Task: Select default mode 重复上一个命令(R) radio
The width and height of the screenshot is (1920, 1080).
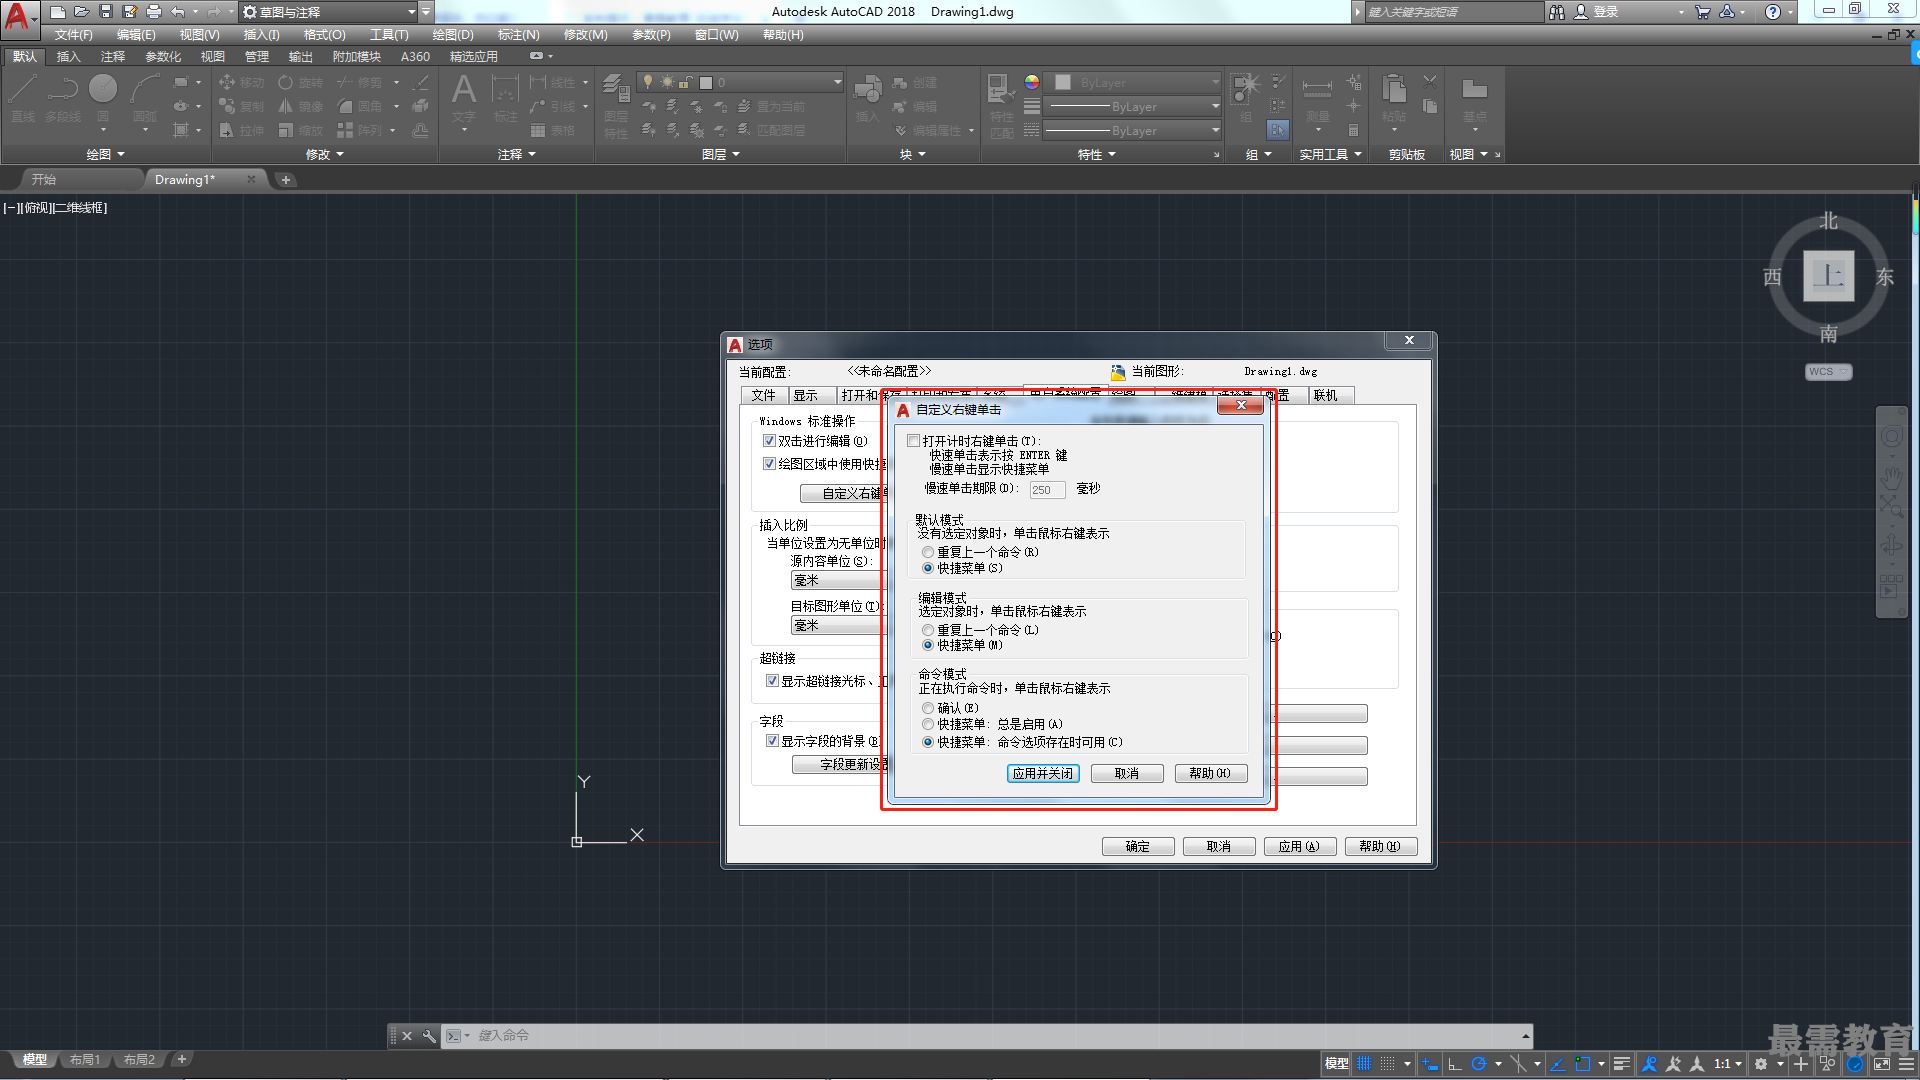Action: [x=928, y=552]
